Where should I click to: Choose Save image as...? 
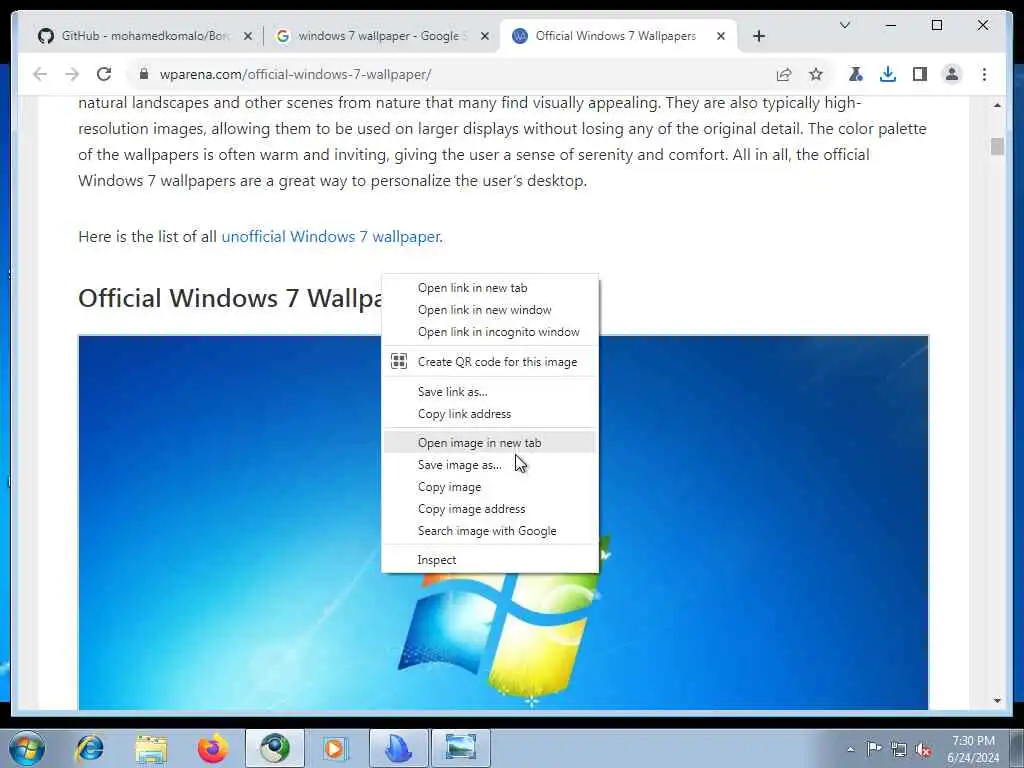(x=490, y=465)
